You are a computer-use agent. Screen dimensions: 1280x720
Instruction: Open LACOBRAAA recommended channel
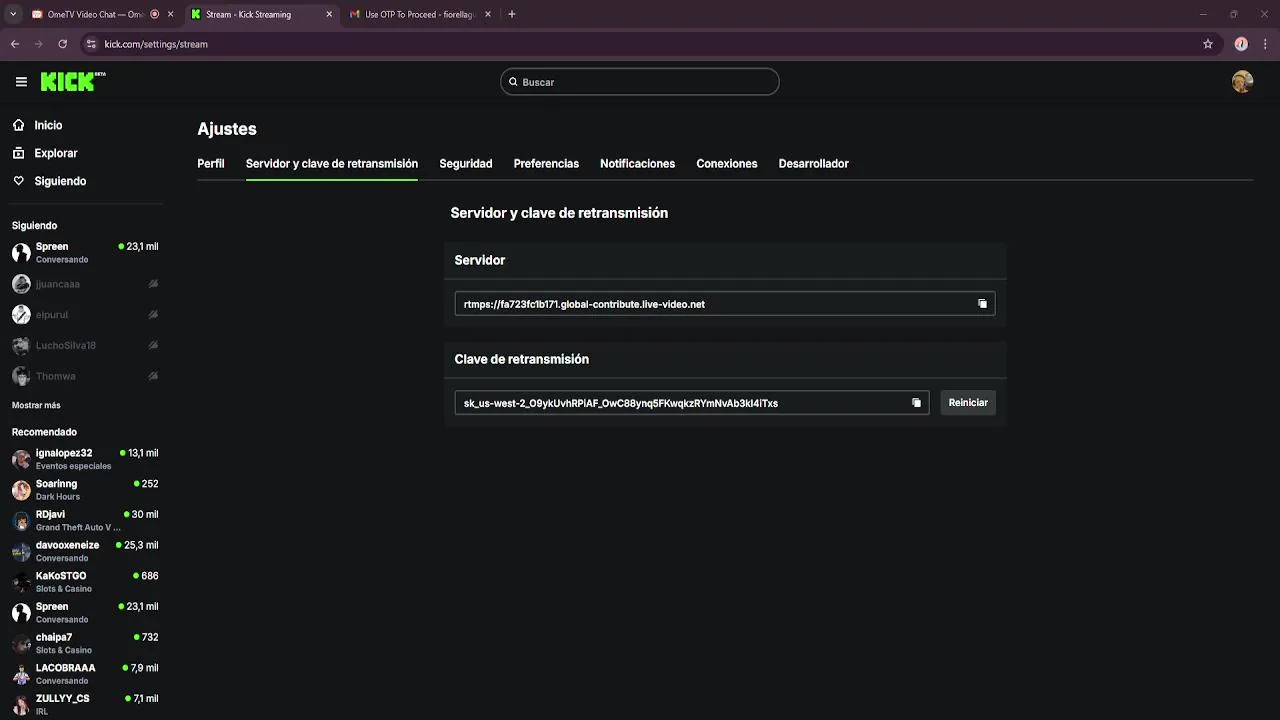[84, 674]
